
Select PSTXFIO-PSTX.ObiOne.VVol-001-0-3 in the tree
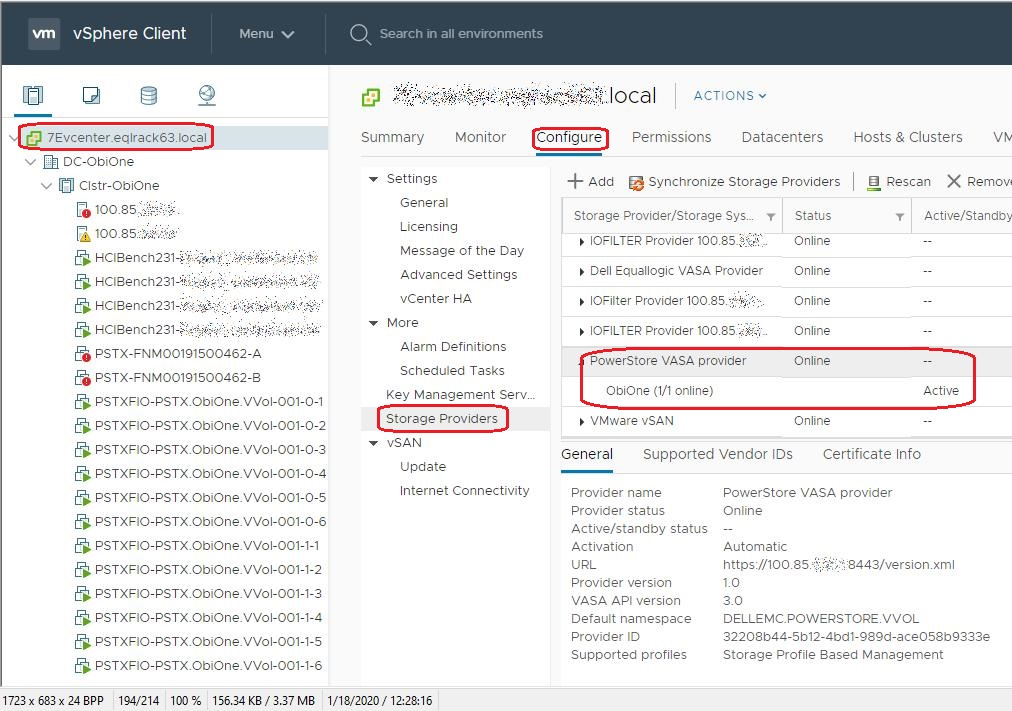pyautogui.click(x=210, y=450)
